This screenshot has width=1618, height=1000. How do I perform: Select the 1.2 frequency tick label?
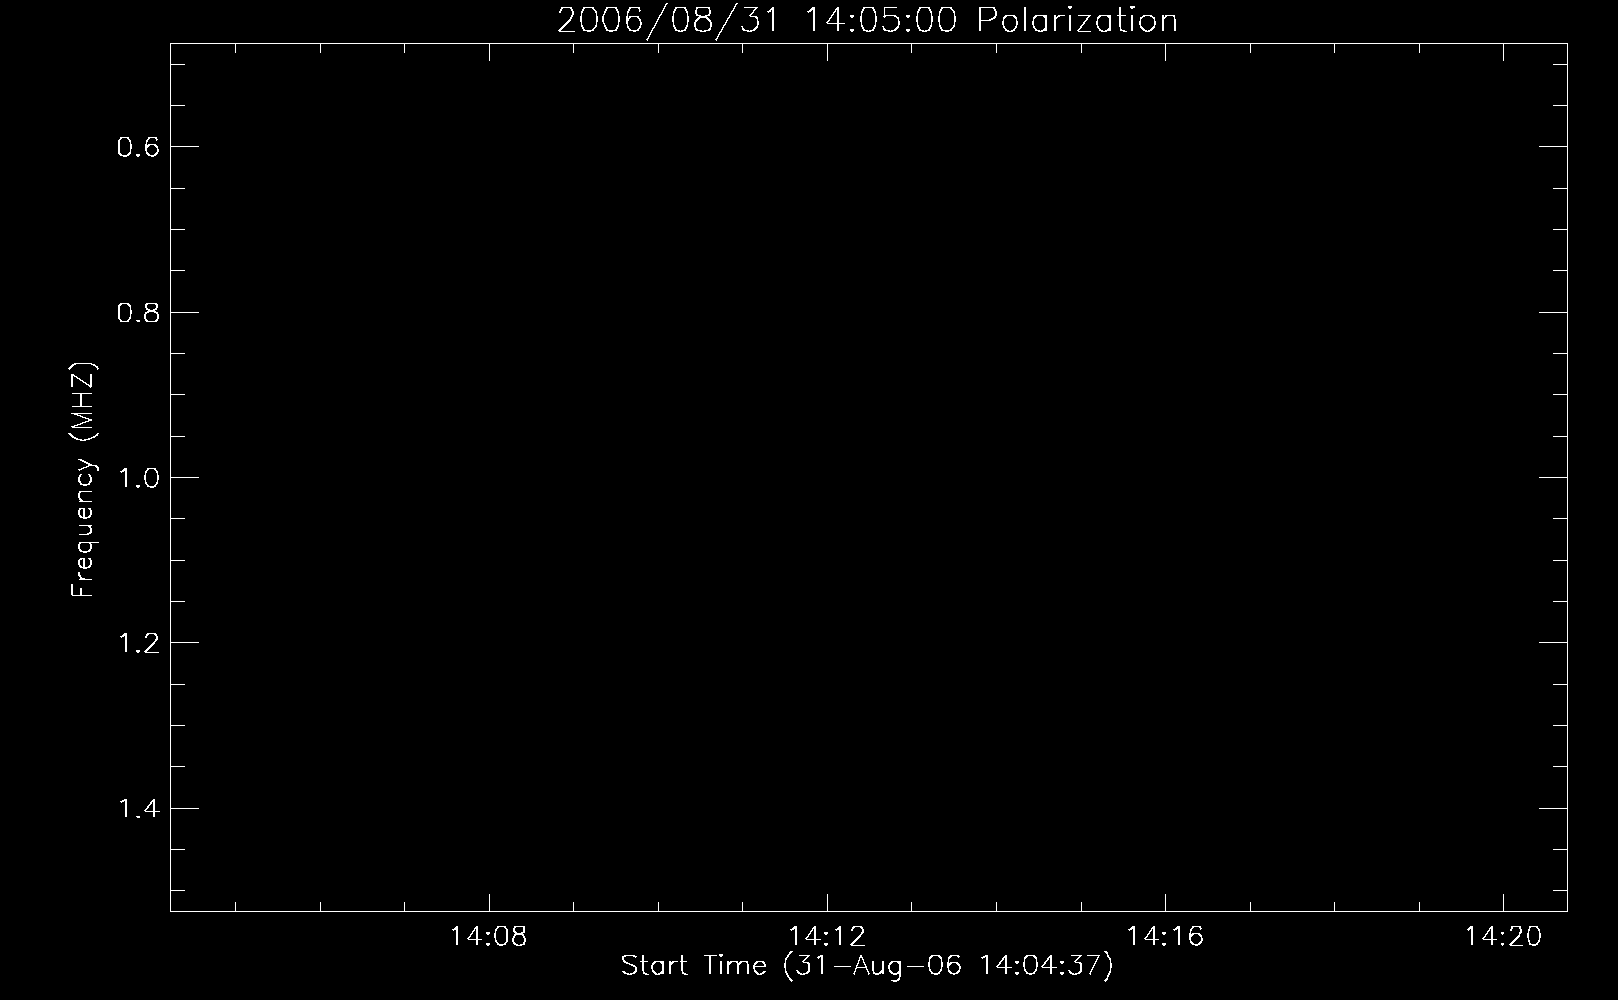pos(138,643)
